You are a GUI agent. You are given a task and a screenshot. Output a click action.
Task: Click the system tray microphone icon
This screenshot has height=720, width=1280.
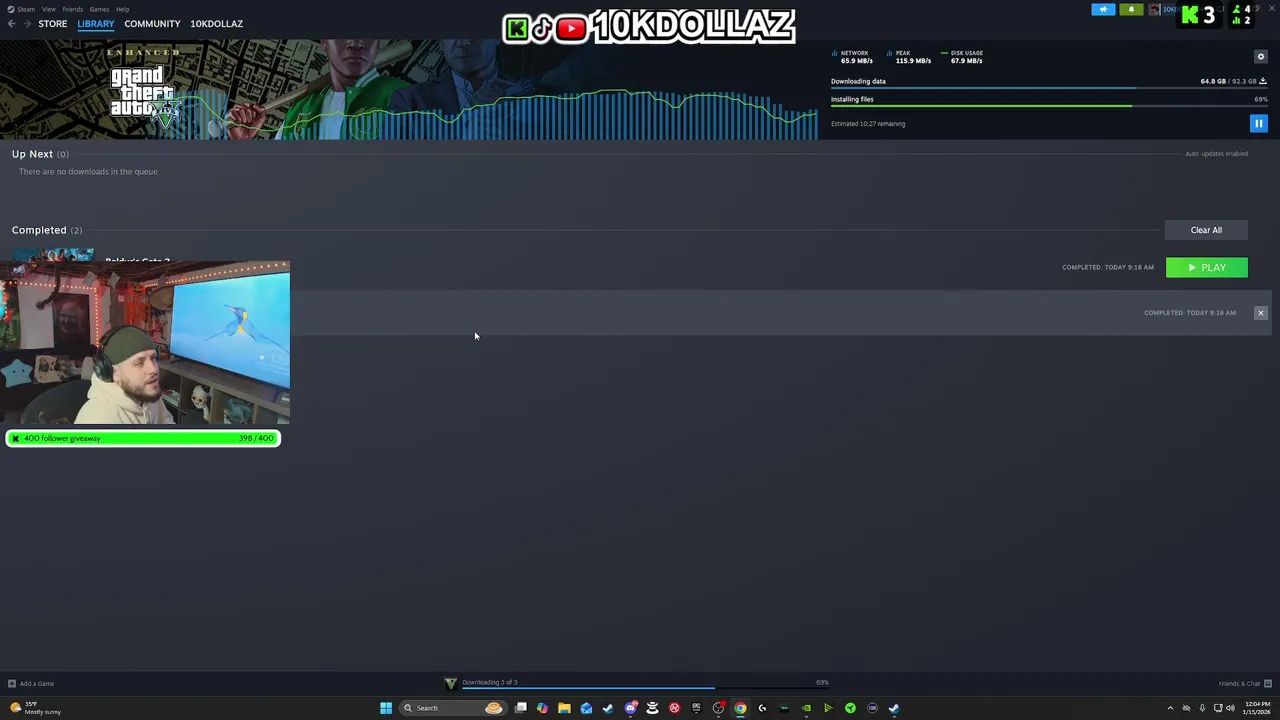[1202, 708]
